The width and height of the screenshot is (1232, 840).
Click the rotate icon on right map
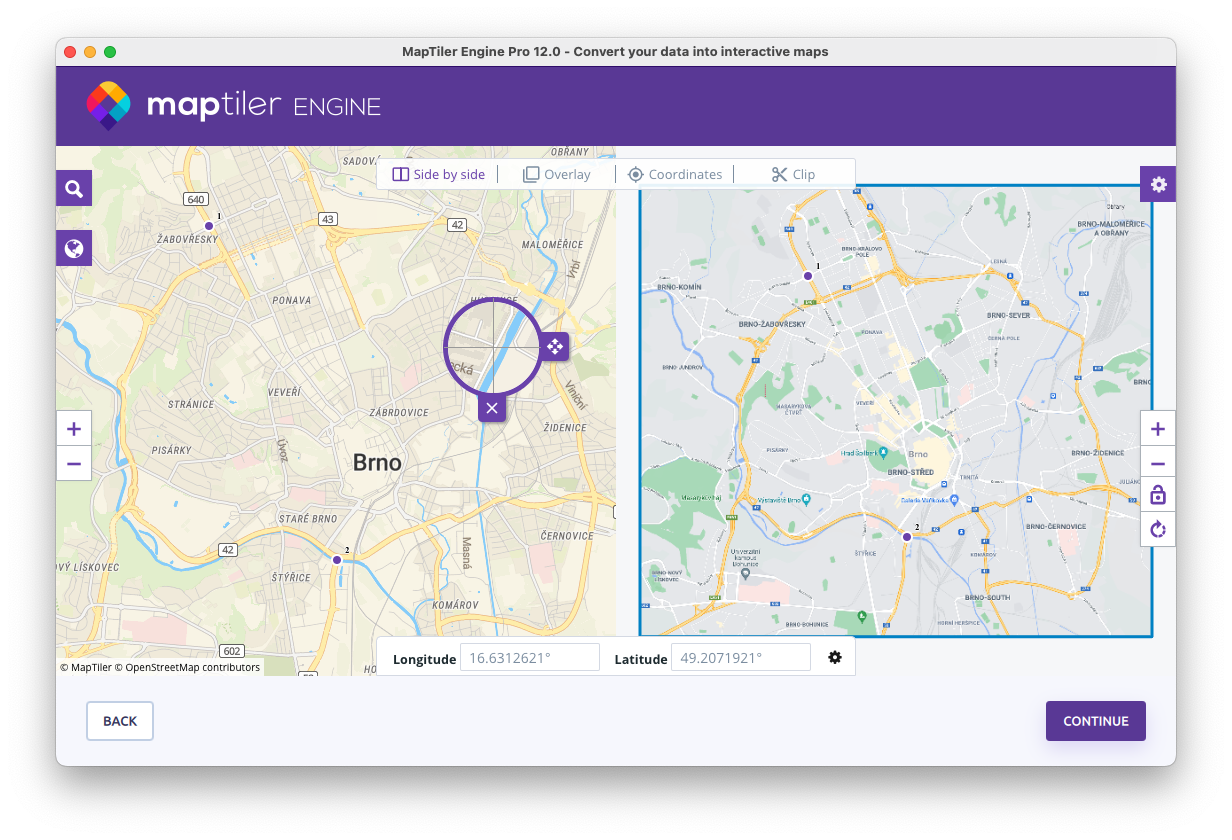(1158, 529)
